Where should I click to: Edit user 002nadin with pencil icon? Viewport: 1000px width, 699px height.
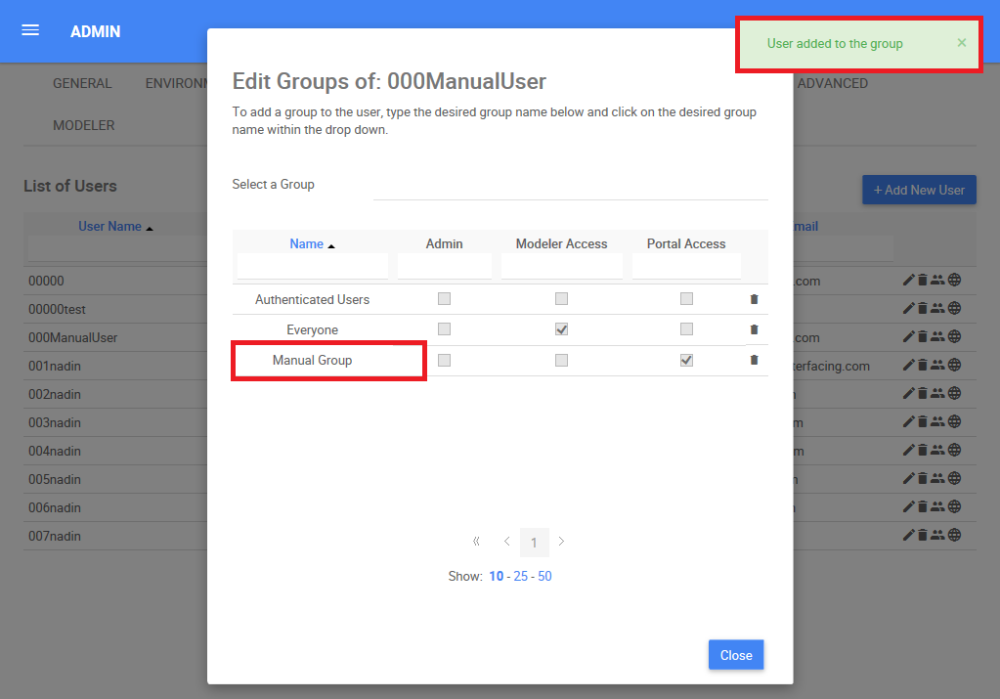point(908,394)
